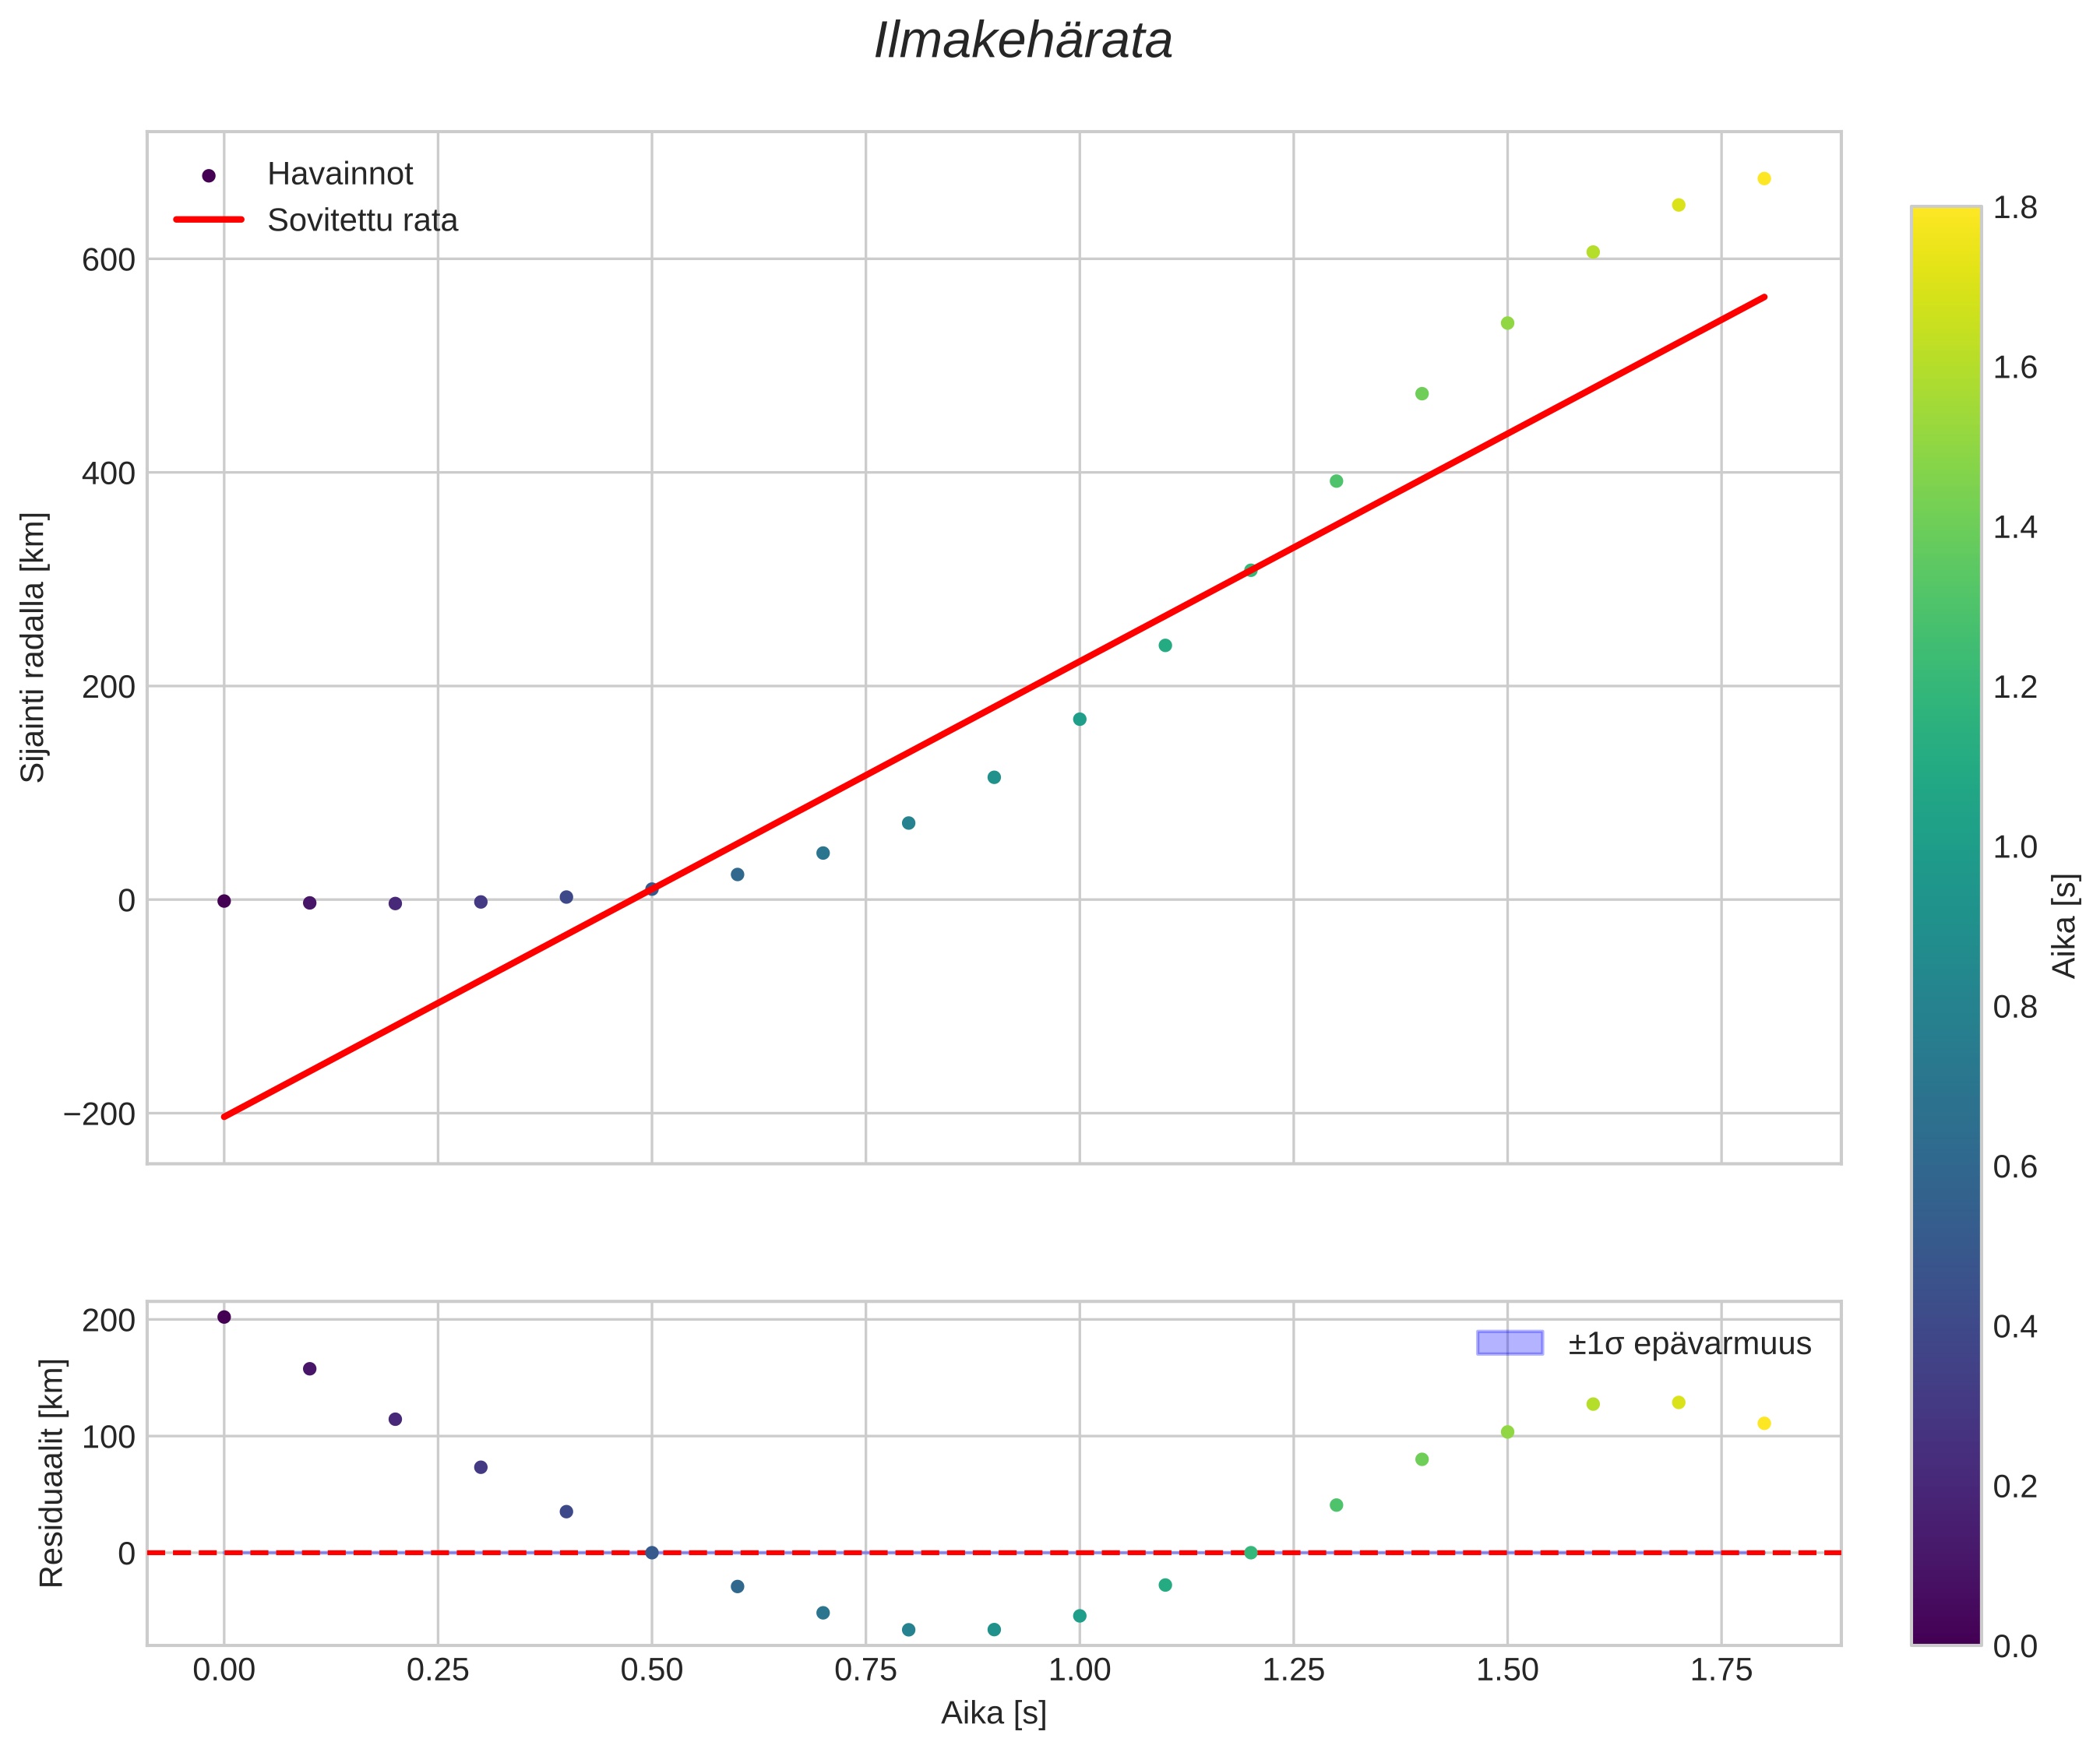
Task: Click the observation point at 1.00 seconds
Action: tap(1079, 719)
